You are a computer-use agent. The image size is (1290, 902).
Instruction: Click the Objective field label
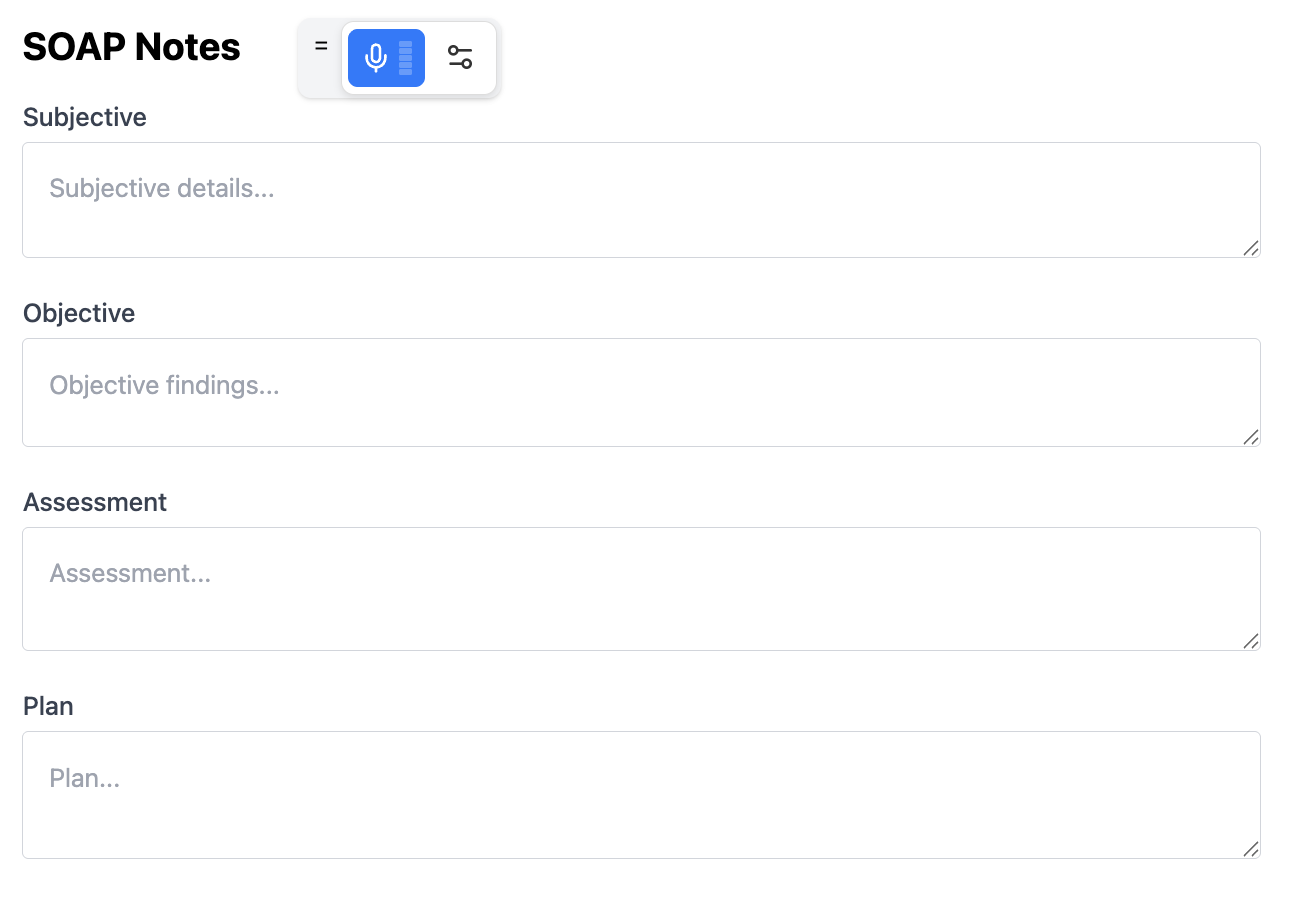[79, 313]
